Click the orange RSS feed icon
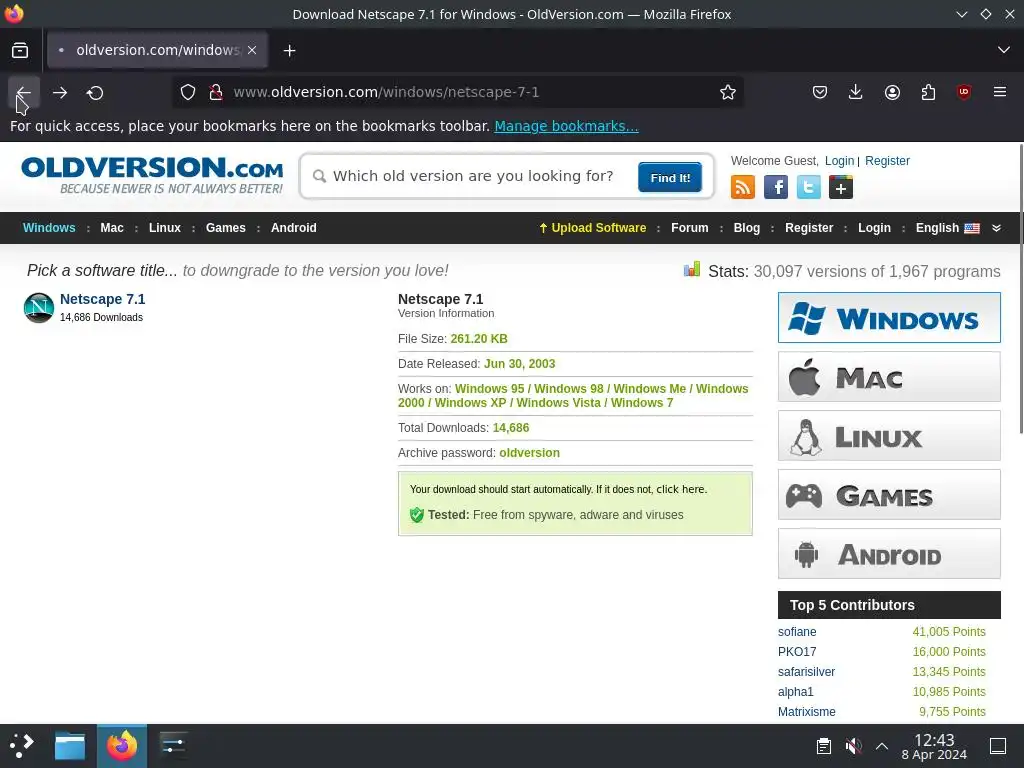The height and width of the screenshot is (768, 1024). 743,187
